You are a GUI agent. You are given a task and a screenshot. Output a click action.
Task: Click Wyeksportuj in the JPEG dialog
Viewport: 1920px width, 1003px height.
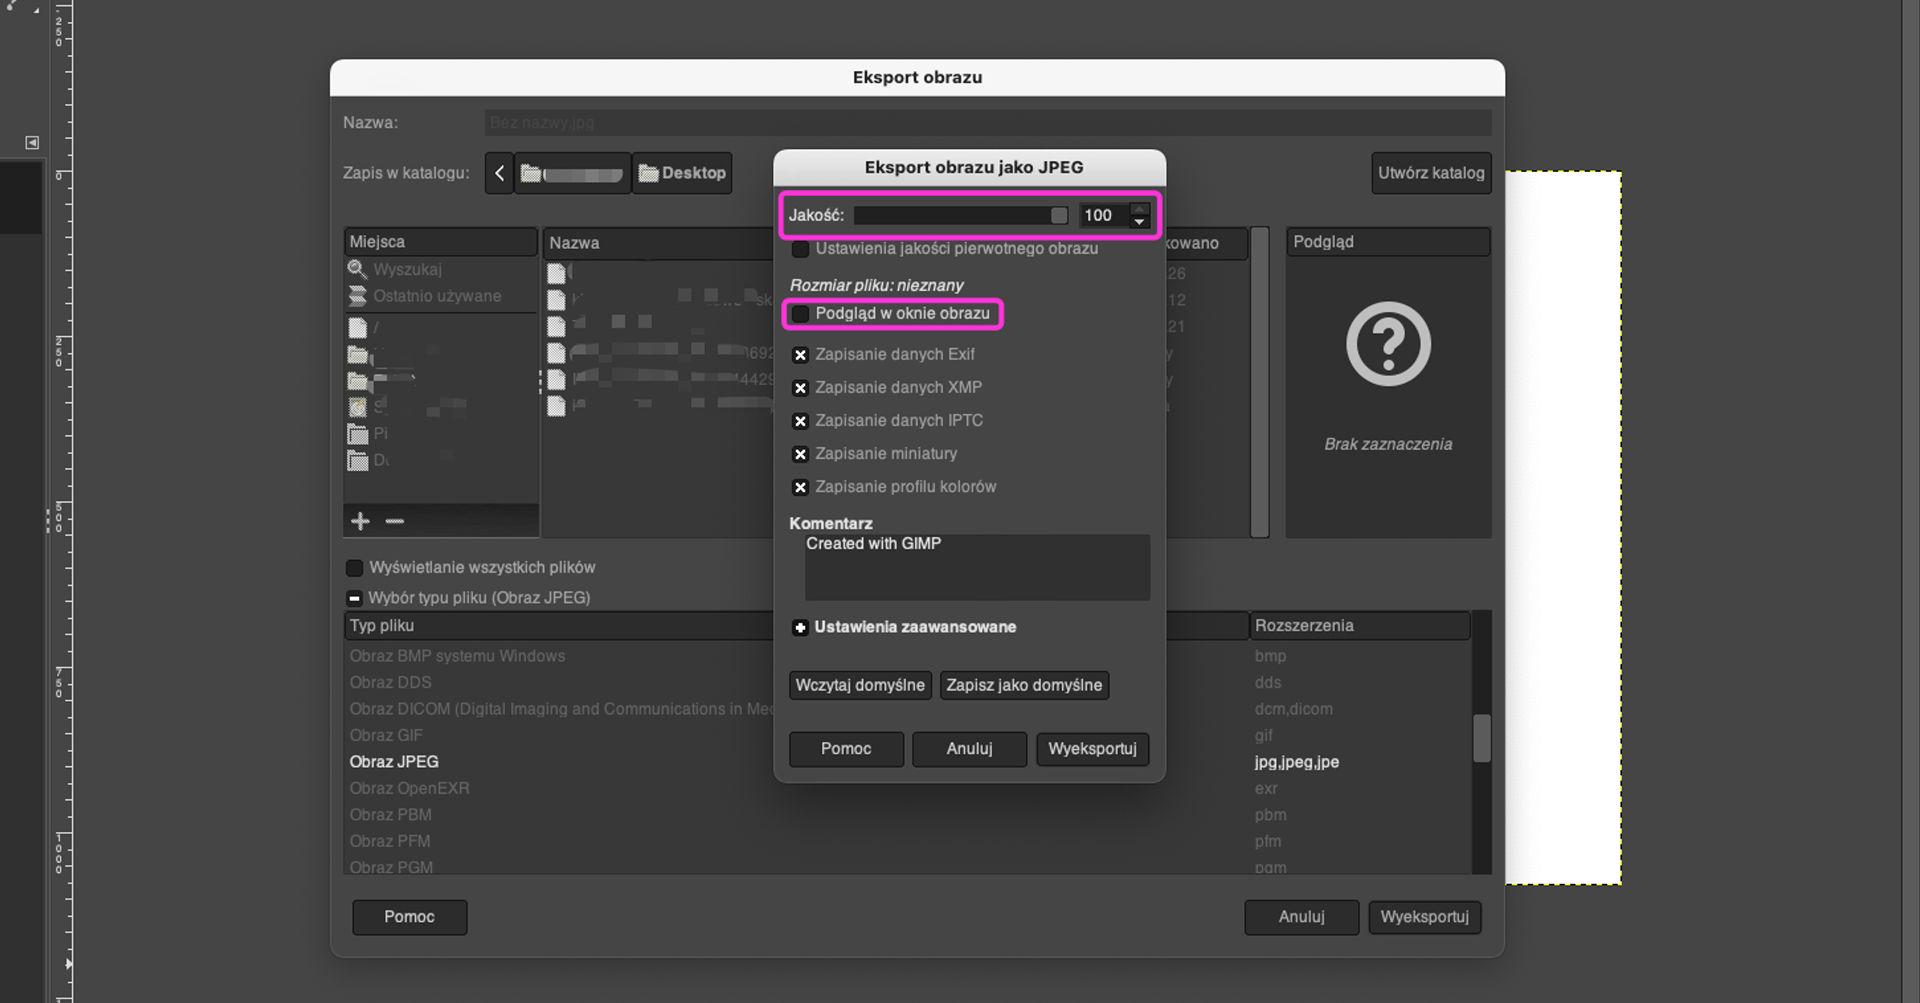pos(1092,749)
